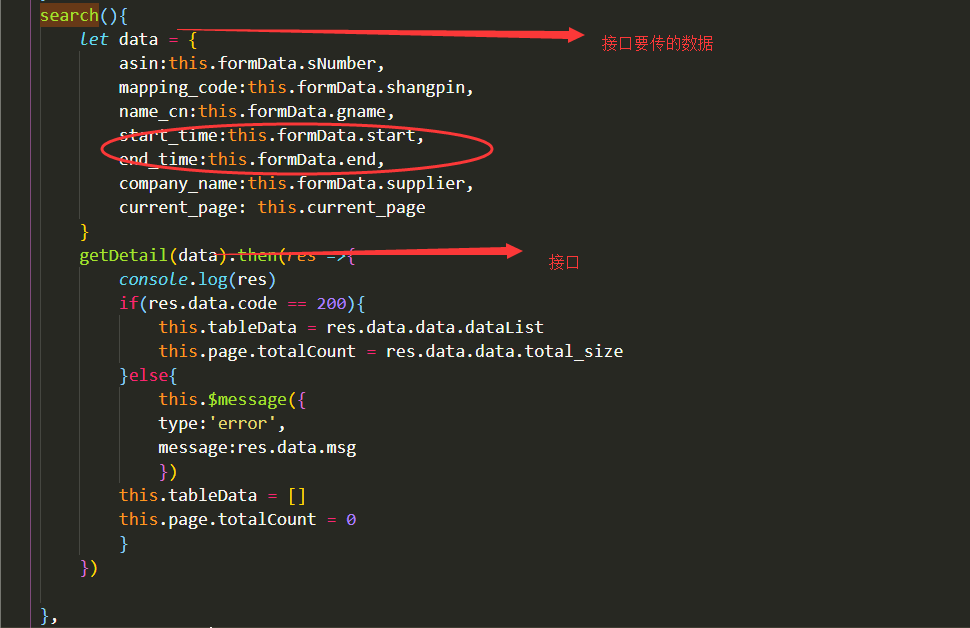
Task: Click the red annotation 接口要传的数据
Action: 657,43
